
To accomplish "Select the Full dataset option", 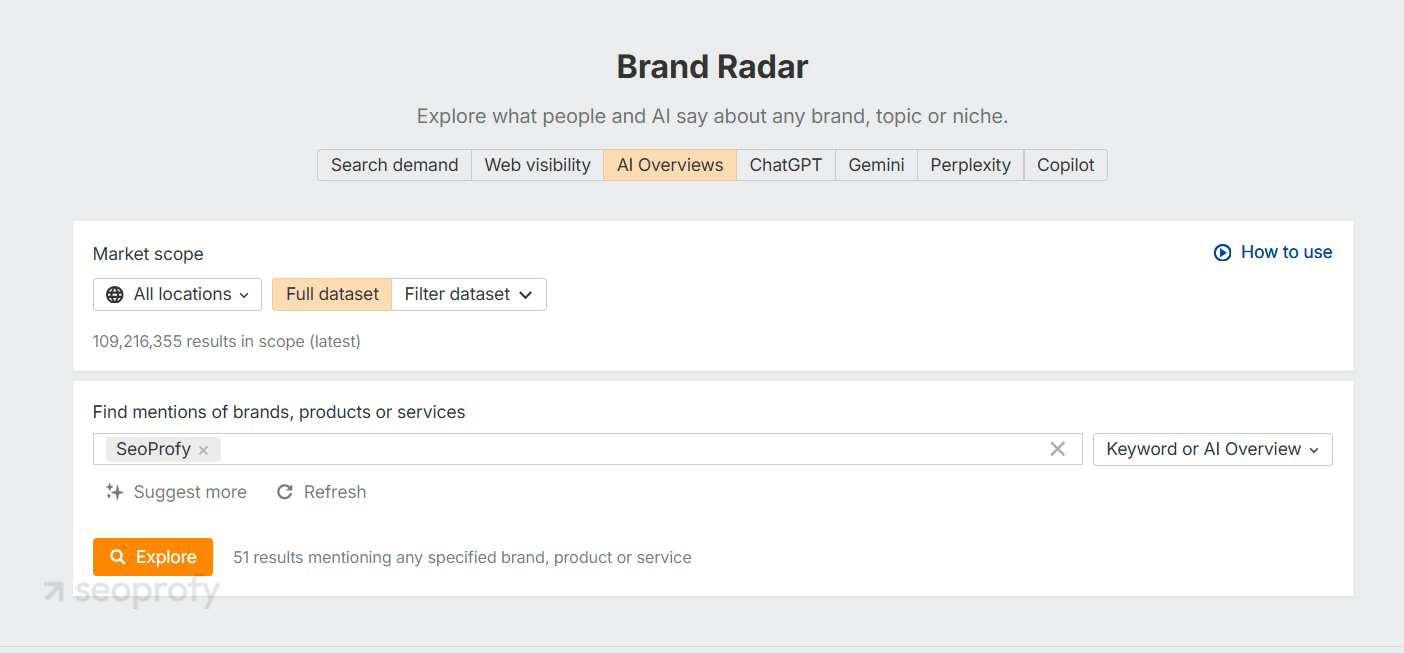I will point(332,294).
